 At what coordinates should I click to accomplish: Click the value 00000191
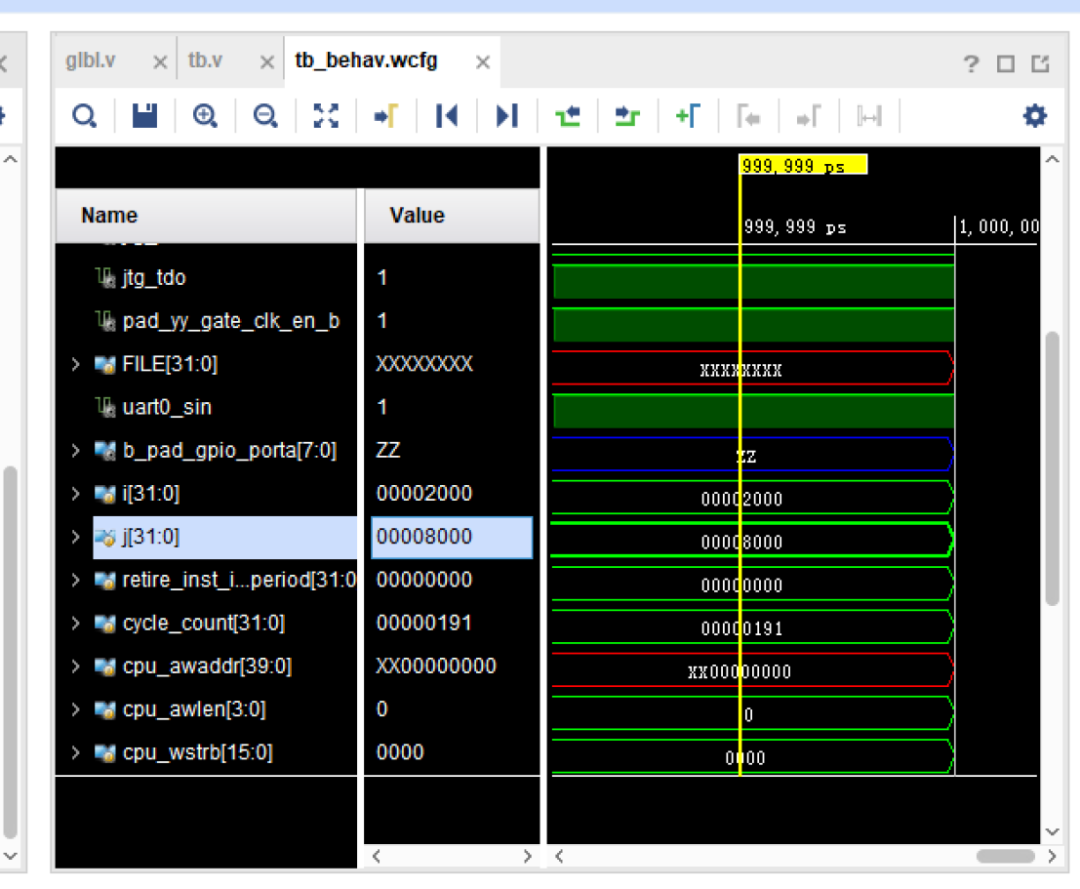click(x=424, y=623)
